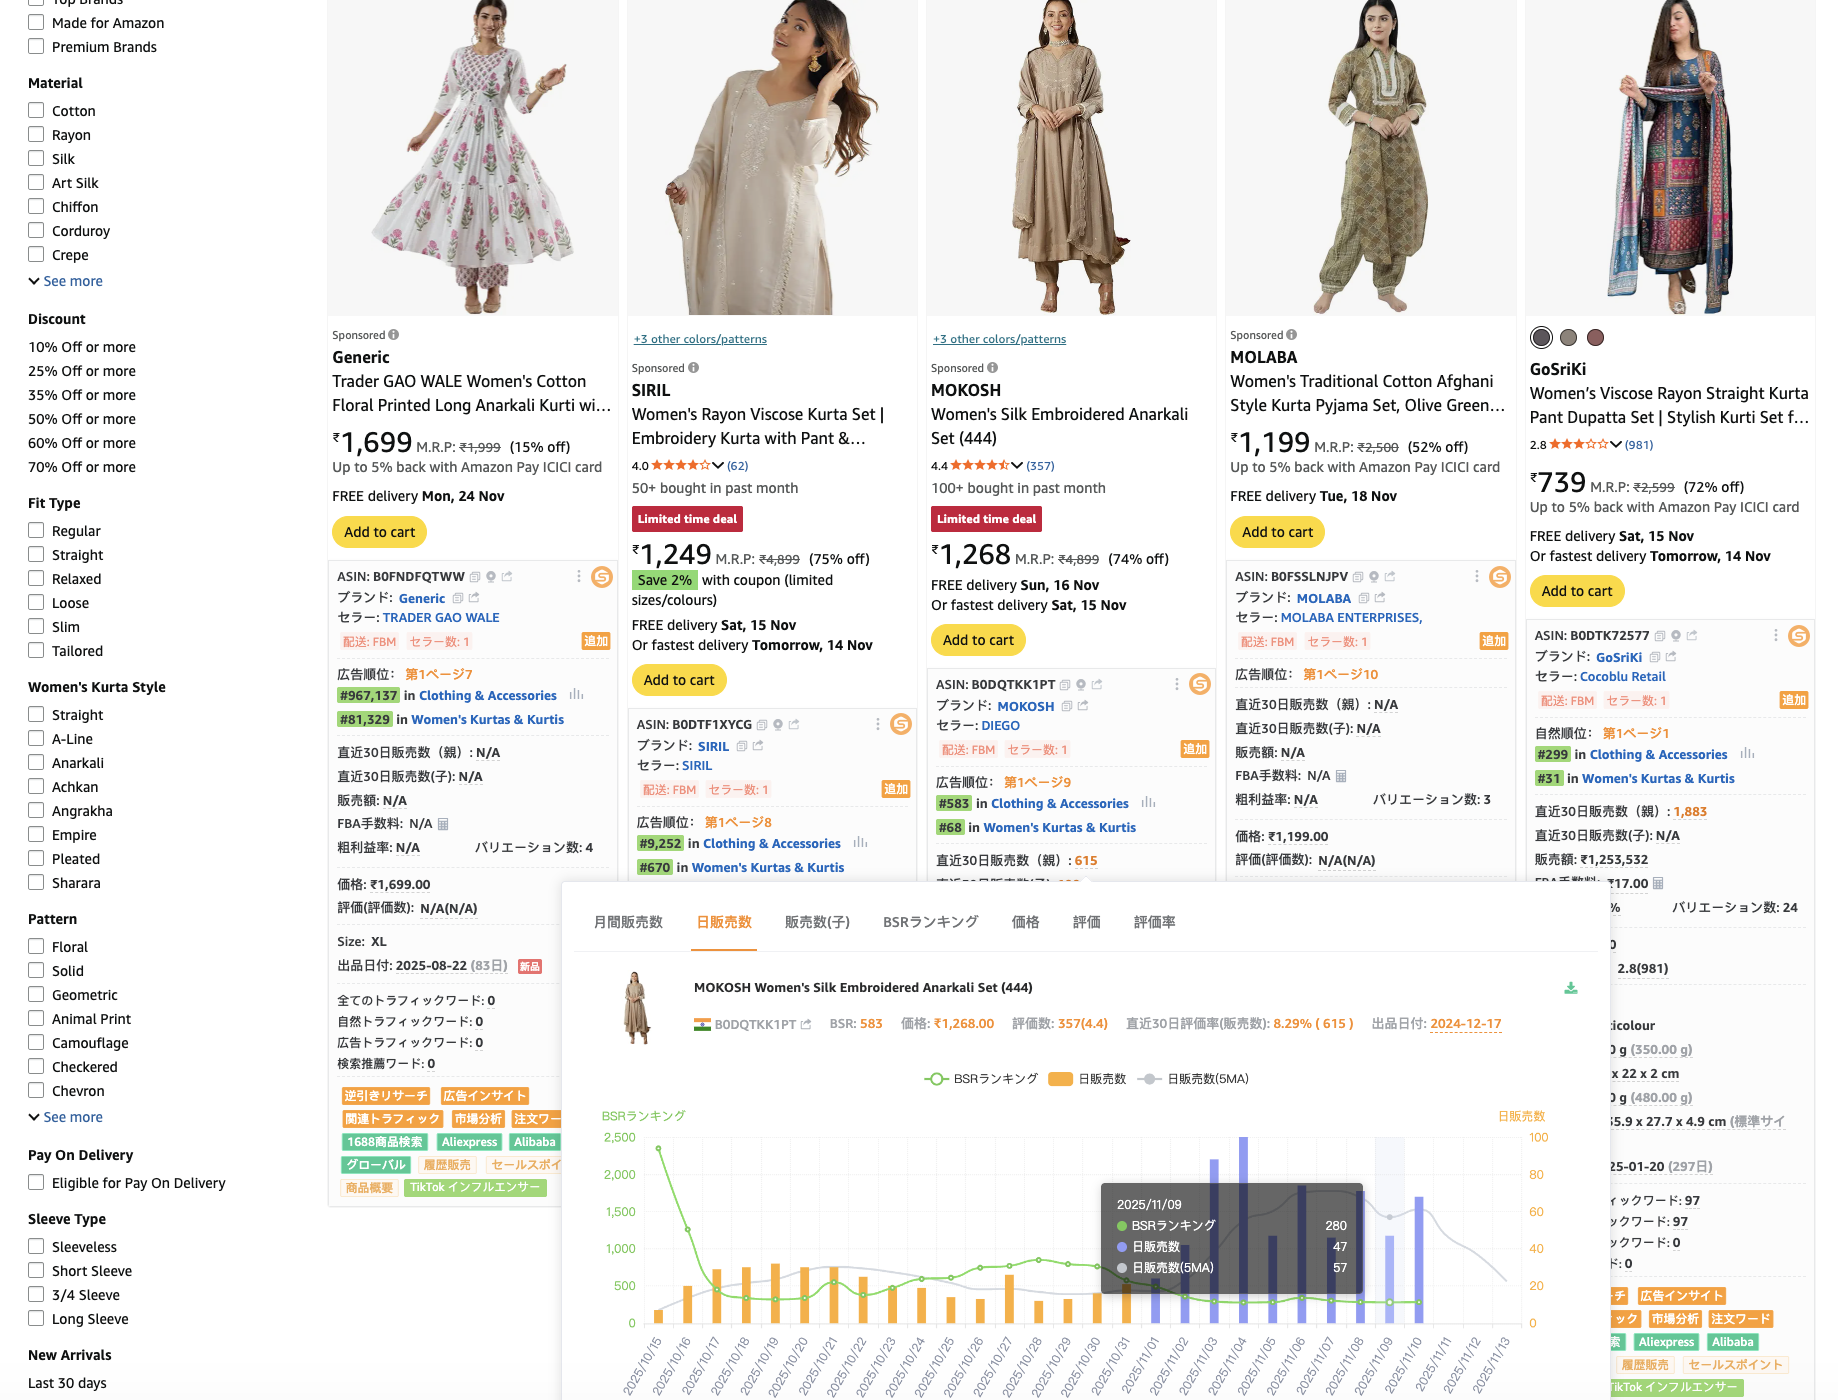This screenshot has height=1400, width=1838.
Task: Open bar chart icon next to Clothing & Accessories rank
Action: [577, 695]
